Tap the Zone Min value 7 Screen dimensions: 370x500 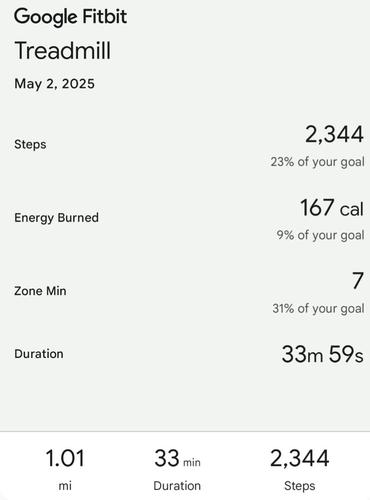pos(358,281)
